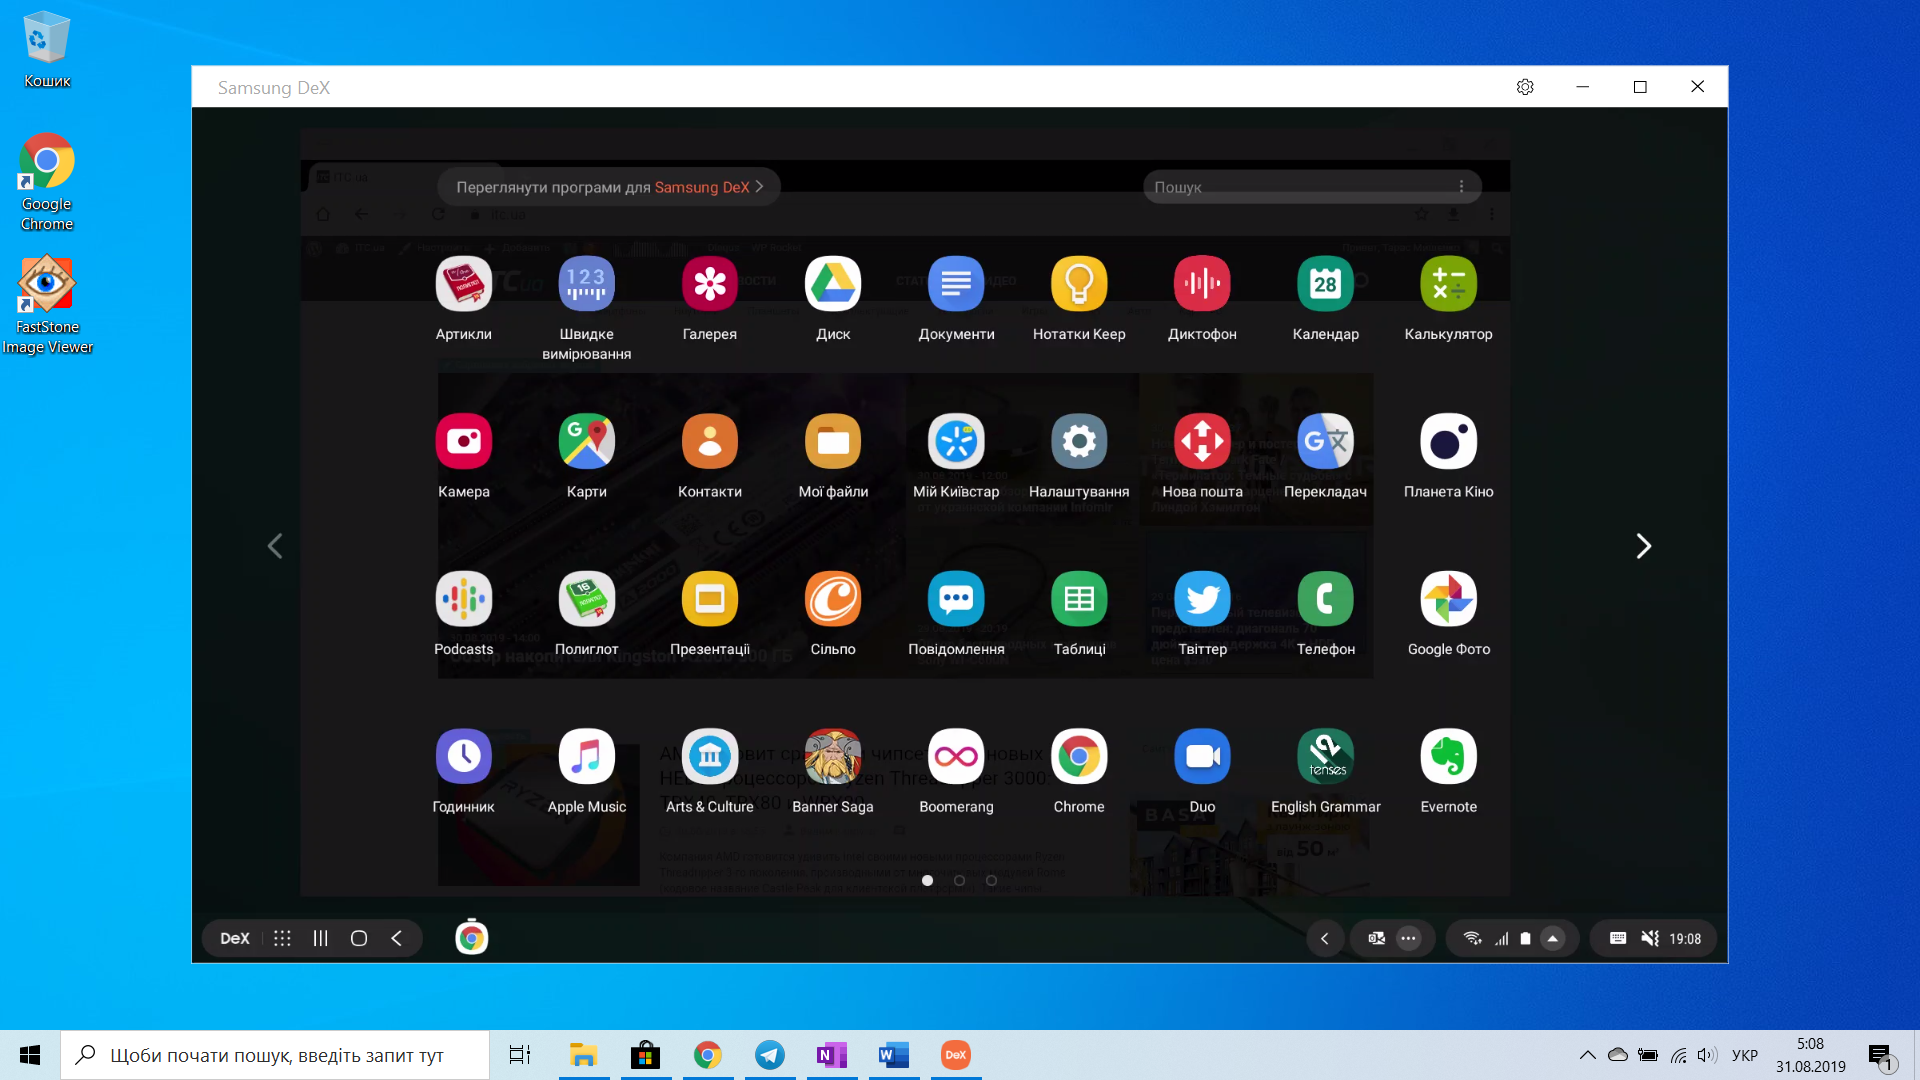The image size is (1920, 1080).
Task: Open the apps grid in DeX taskbar
Action: 282,938
